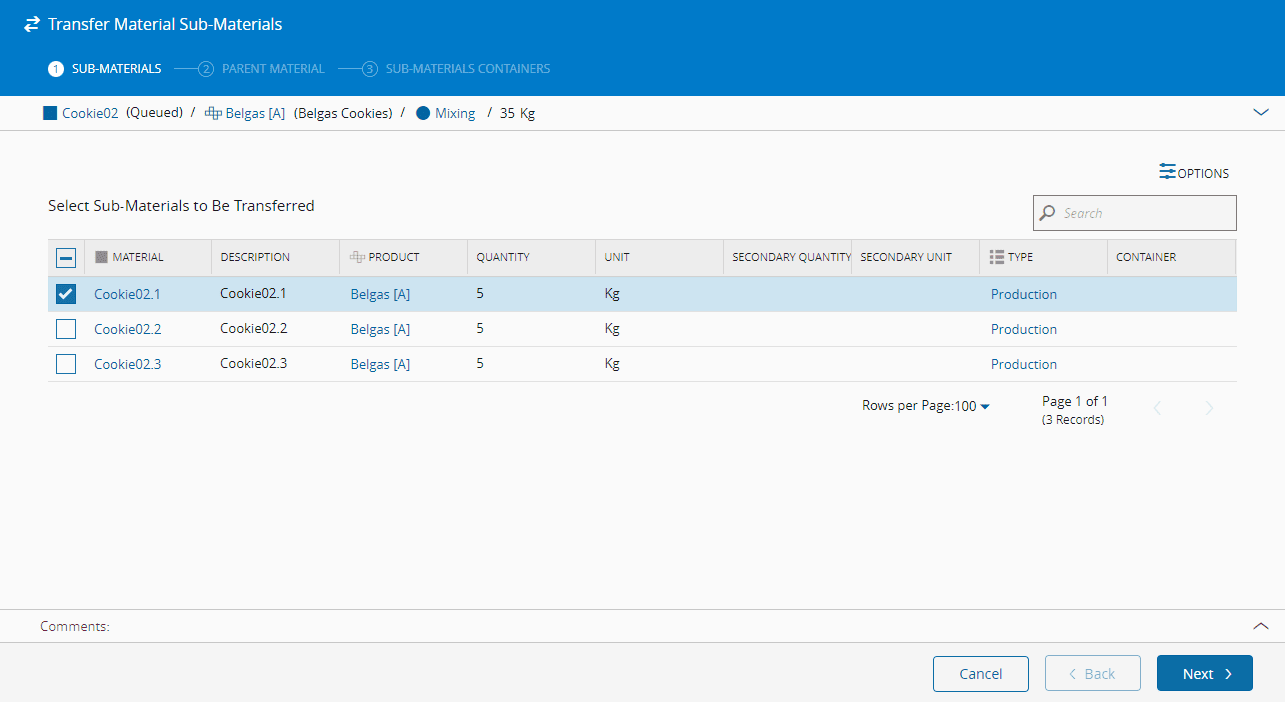1285x702 pixels.
Task: Open the Options sliders icon
Action: 1167,172
